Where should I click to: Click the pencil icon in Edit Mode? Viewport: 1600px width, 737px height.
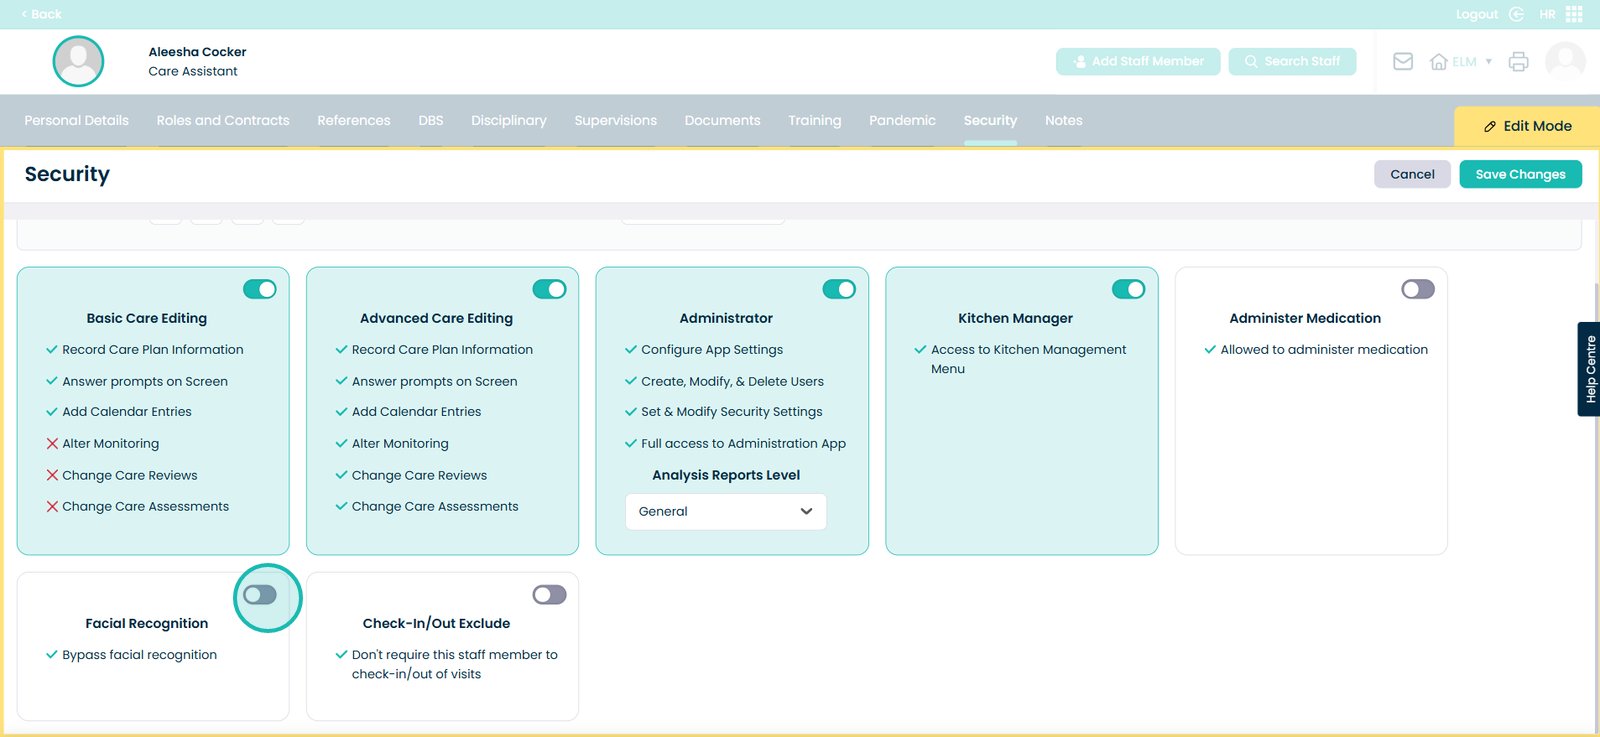tap(1490, 127)
